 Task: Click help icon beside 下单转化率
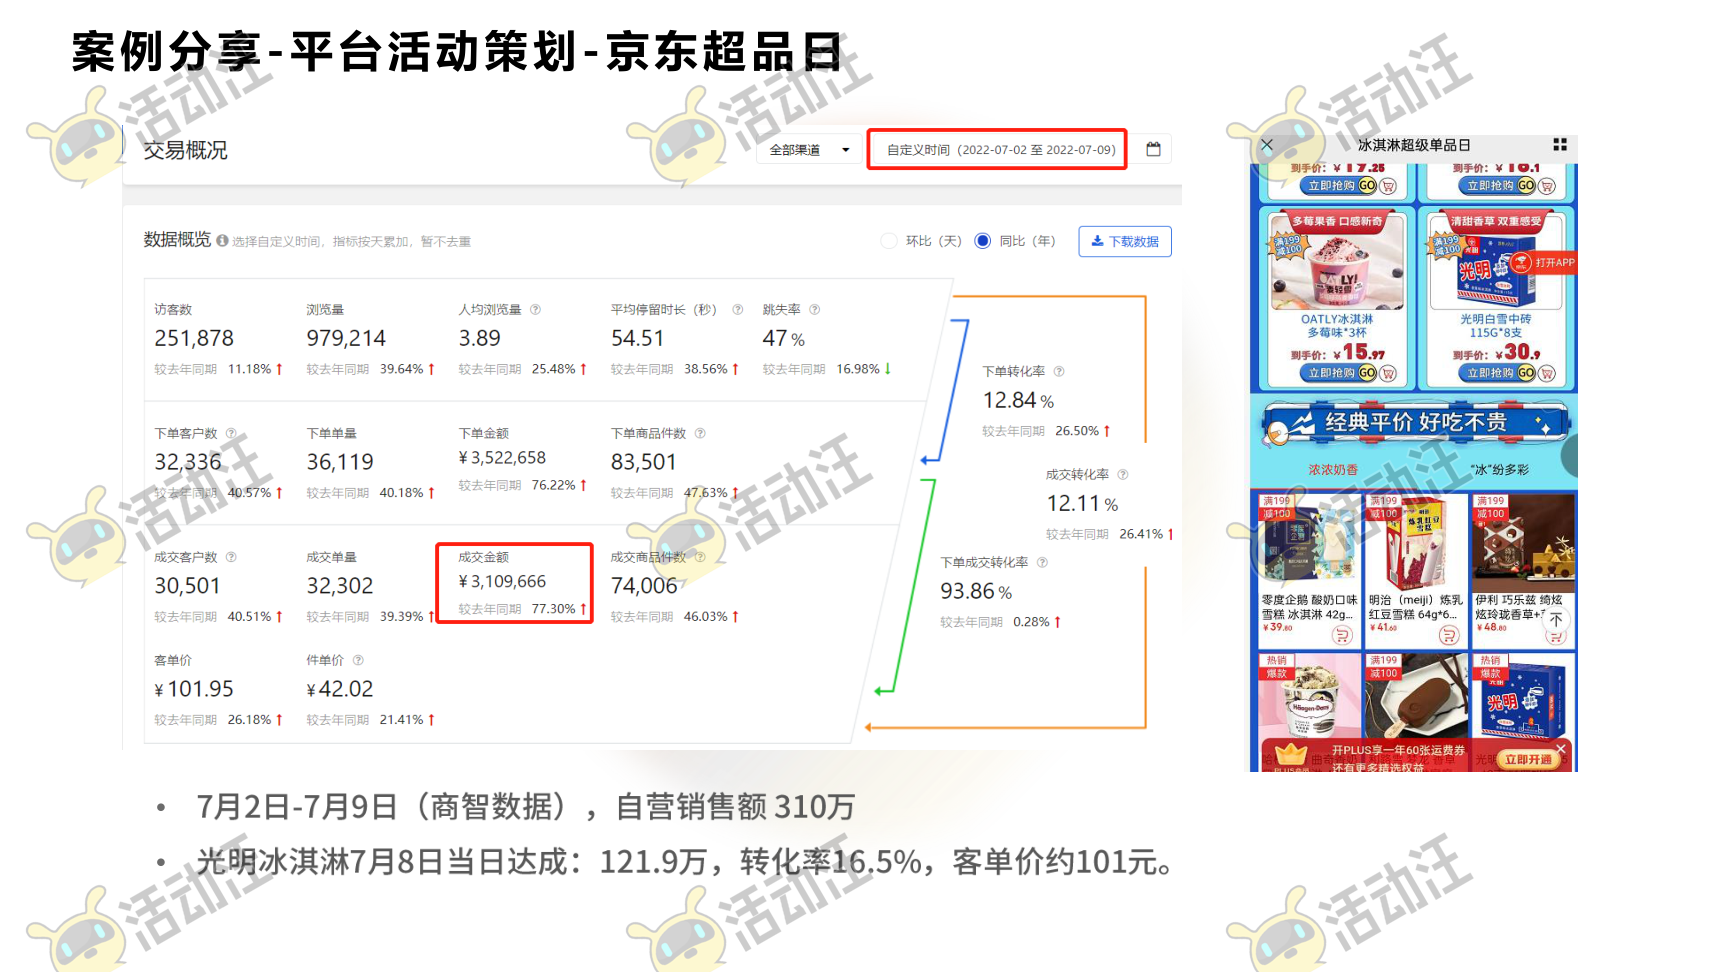coord(1059,372)
